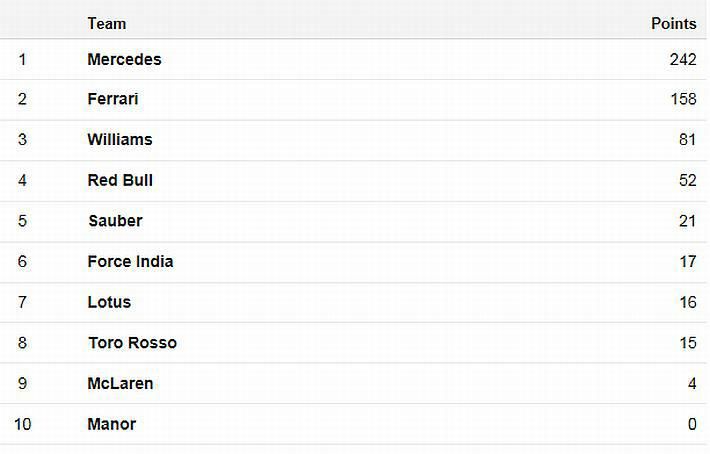Open the Sauber team entry
The width and height of the screenshot is (710, 454).
tap(115, 221)
